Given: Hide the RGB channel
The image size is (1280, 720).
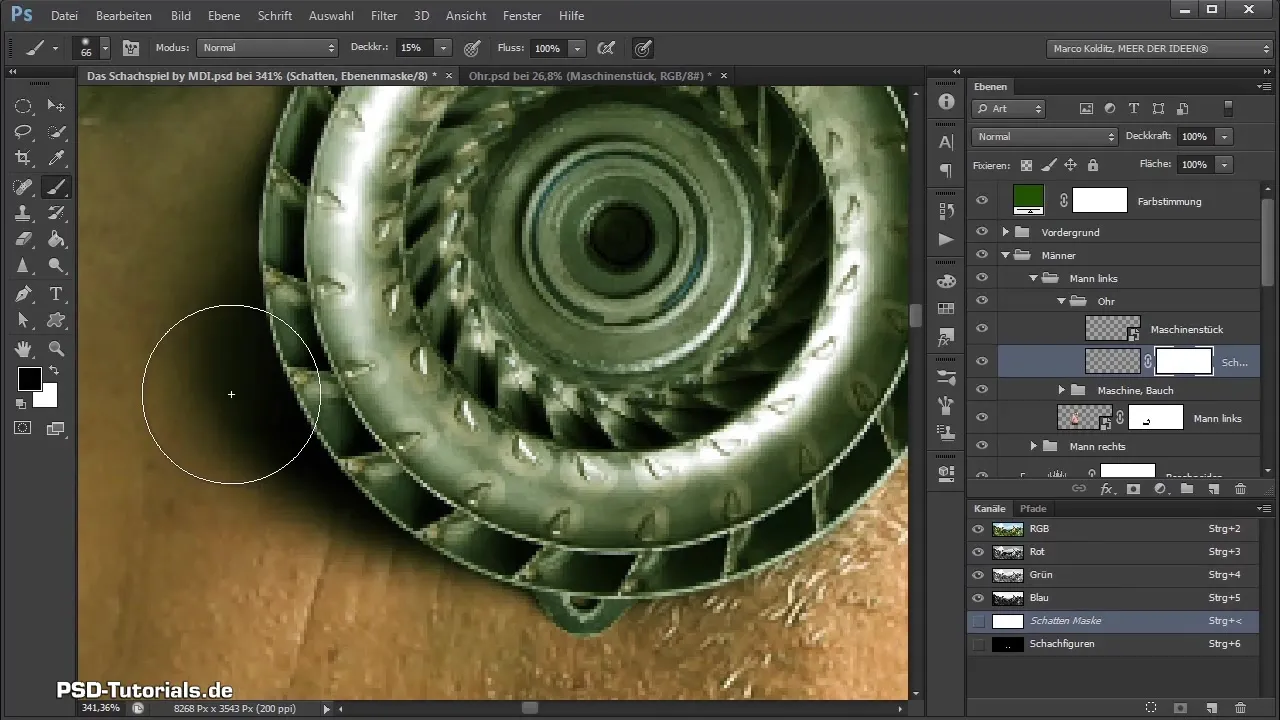Looking at the screenshot, I should click(x=979, y=528).
